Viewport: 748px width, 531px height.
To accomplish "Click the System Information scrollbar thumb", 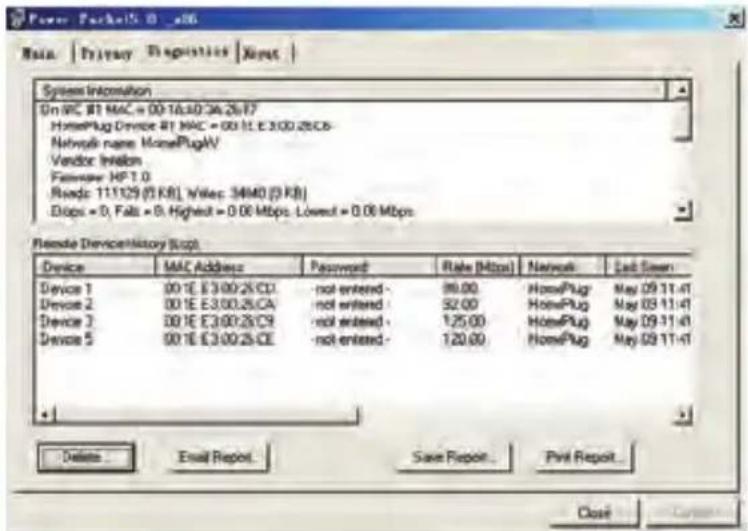I will 681,119.
